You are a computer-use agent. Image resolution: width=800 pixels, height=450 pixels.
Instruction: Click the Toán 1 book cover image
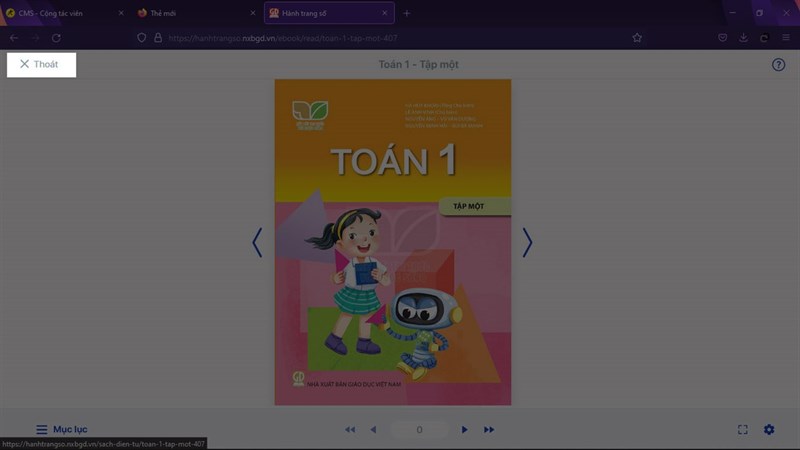tap(392, 242)
